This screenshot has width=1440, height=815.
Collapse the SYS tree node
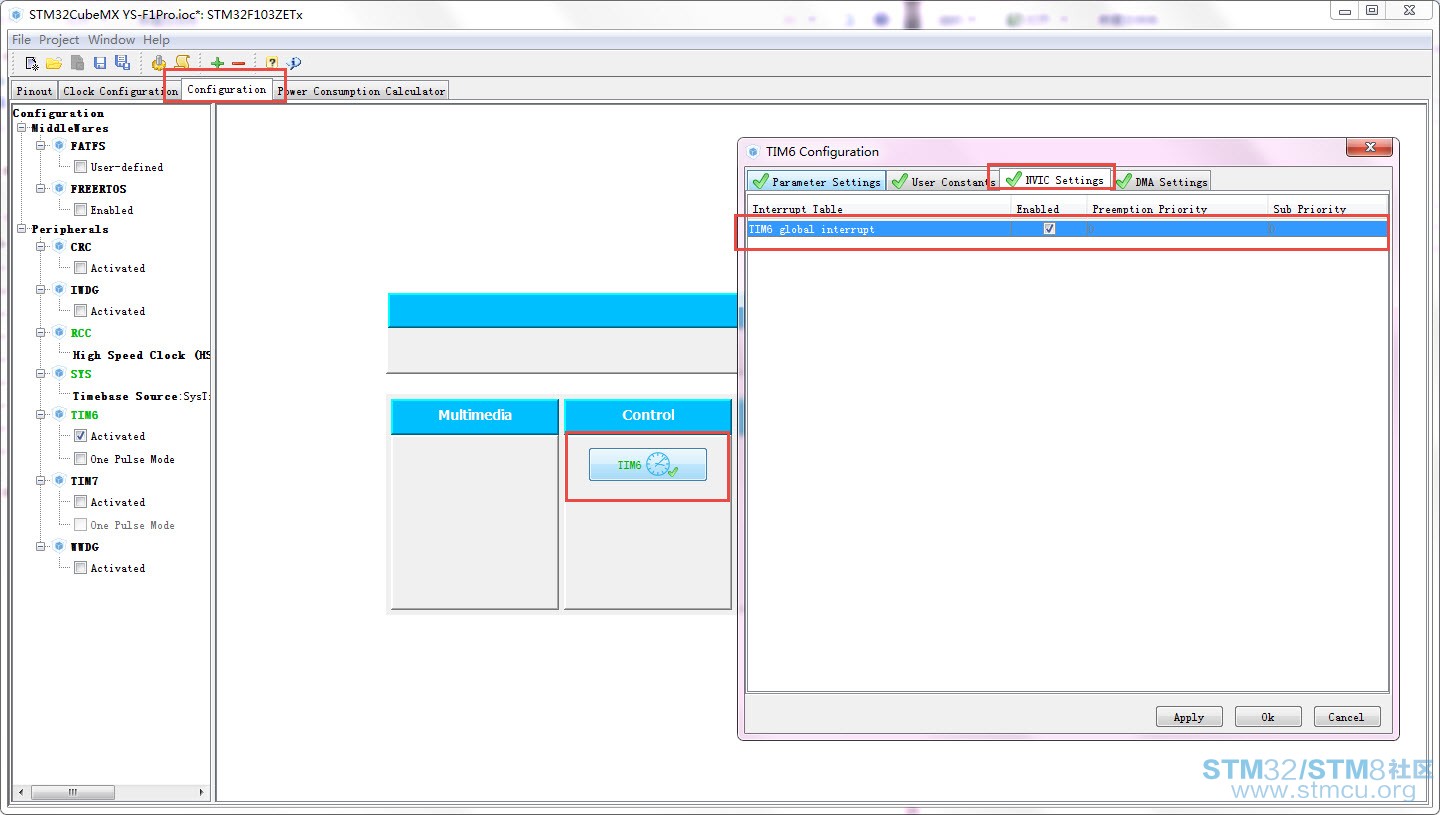[x=42, y=374]
